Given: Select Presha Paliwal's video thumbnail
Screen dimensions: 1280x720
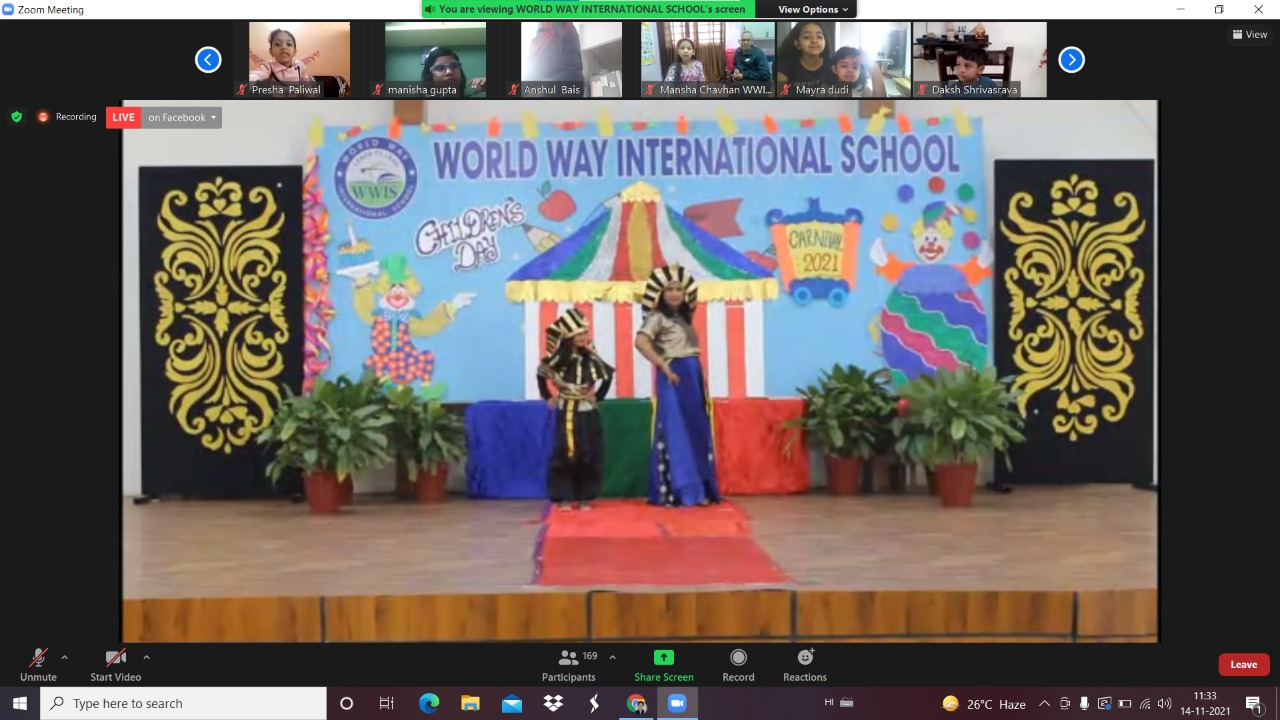Looking at the screenshot, I should tap(299, 59).
